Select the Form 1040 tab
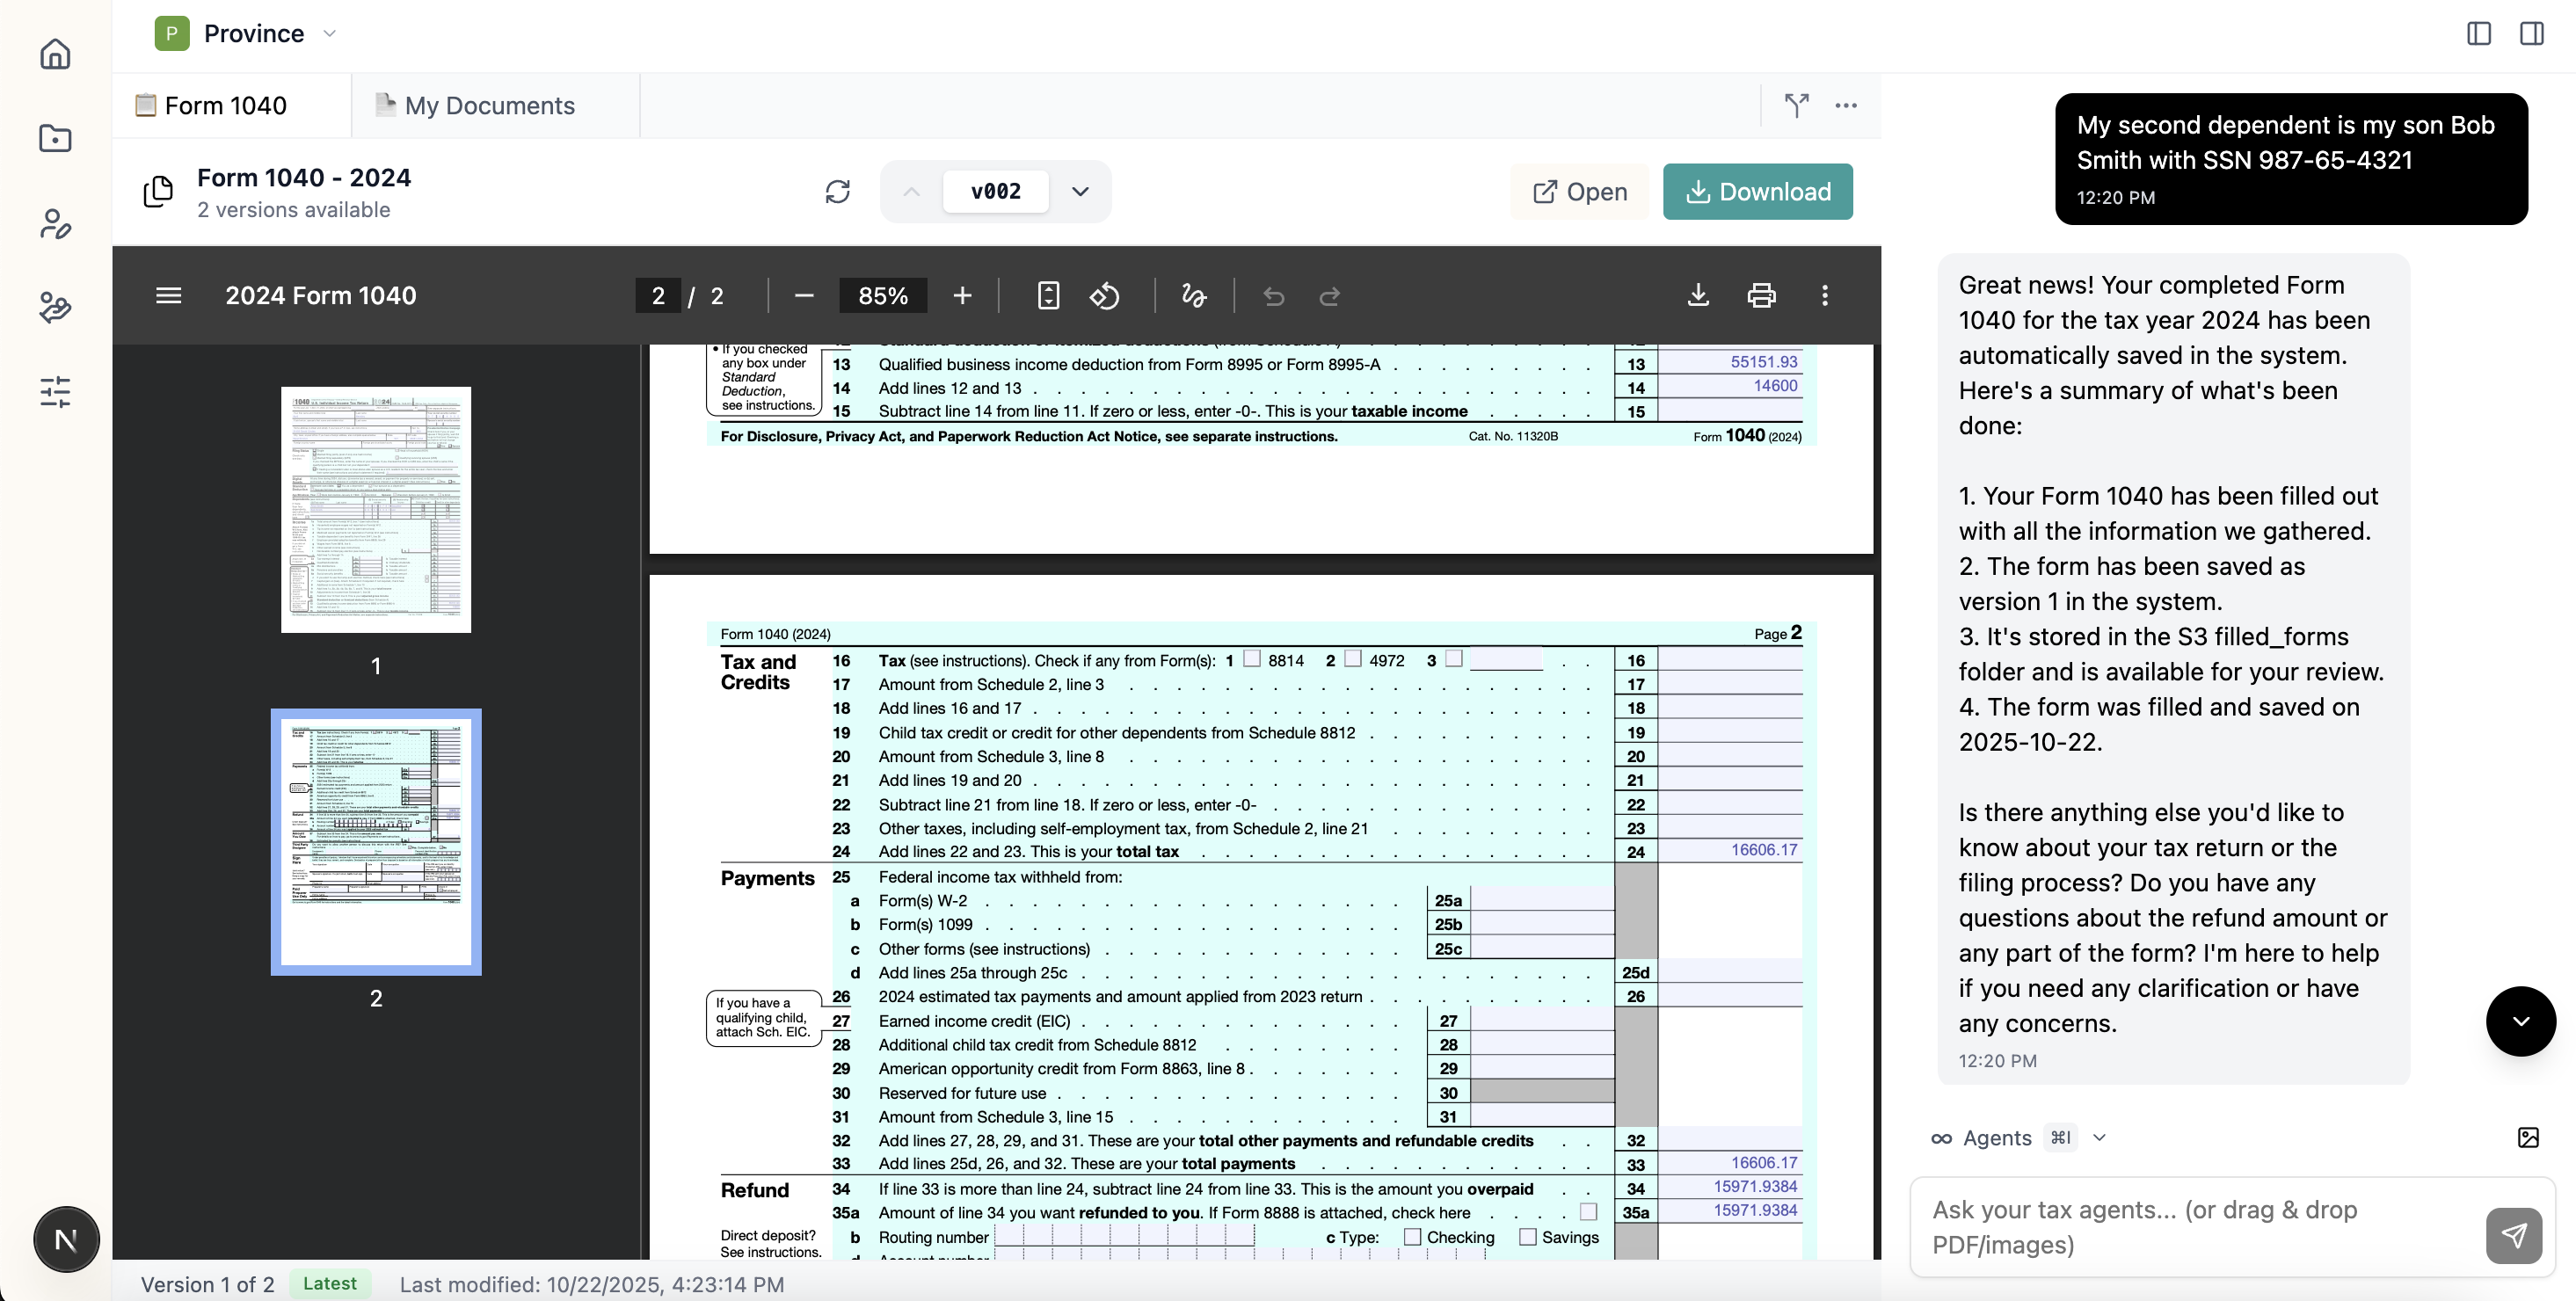This screenshot has height=1301, width=2576. [x=225, y=105]
